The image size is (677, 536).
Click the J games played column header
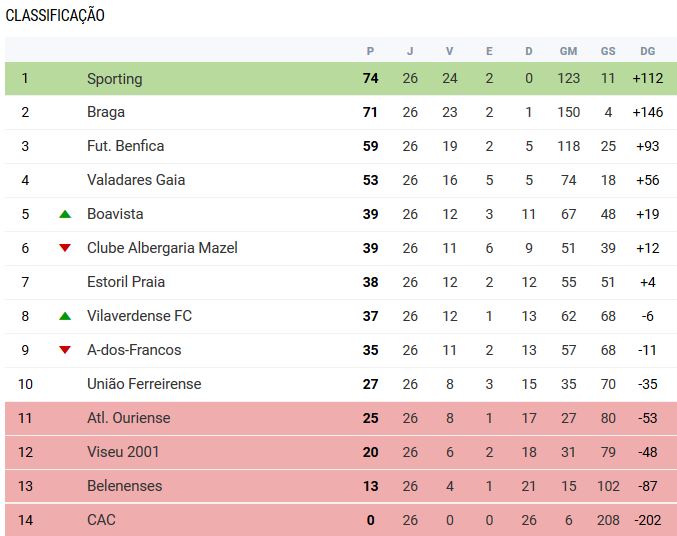point(410,51)
